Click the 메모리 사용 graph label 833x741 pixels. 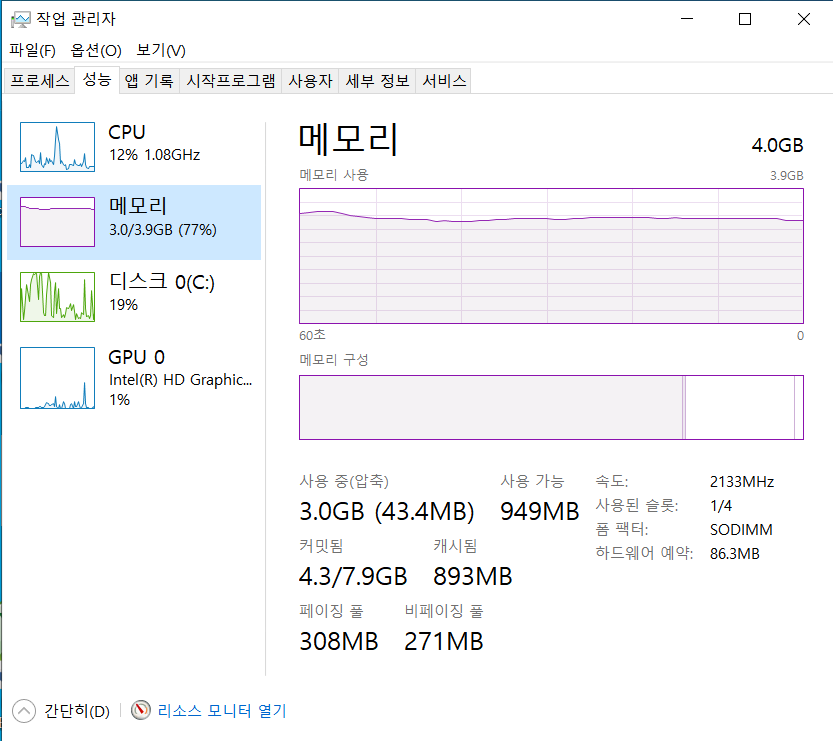(x=334, y=175)
